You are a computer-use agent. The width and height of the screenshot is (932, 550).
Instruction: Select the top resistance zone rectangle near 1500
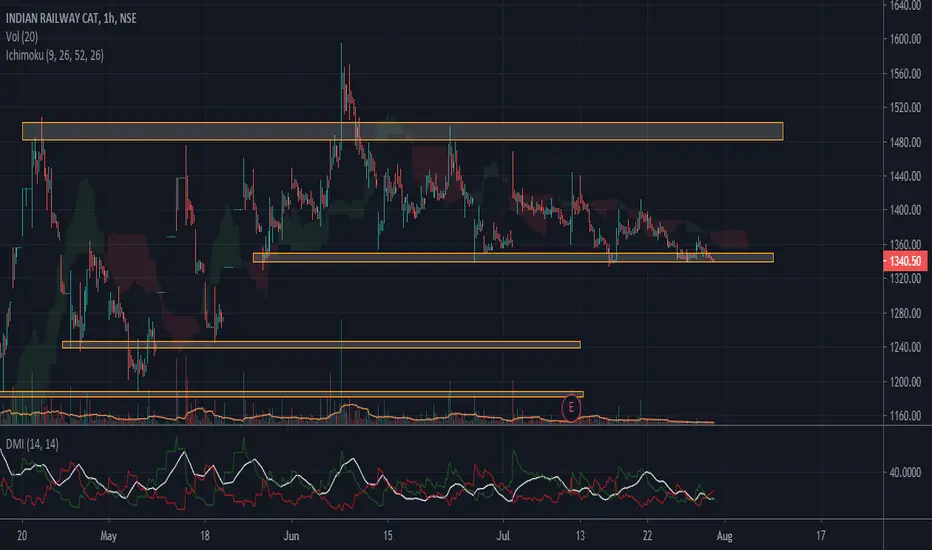click(x=402, y=131)
